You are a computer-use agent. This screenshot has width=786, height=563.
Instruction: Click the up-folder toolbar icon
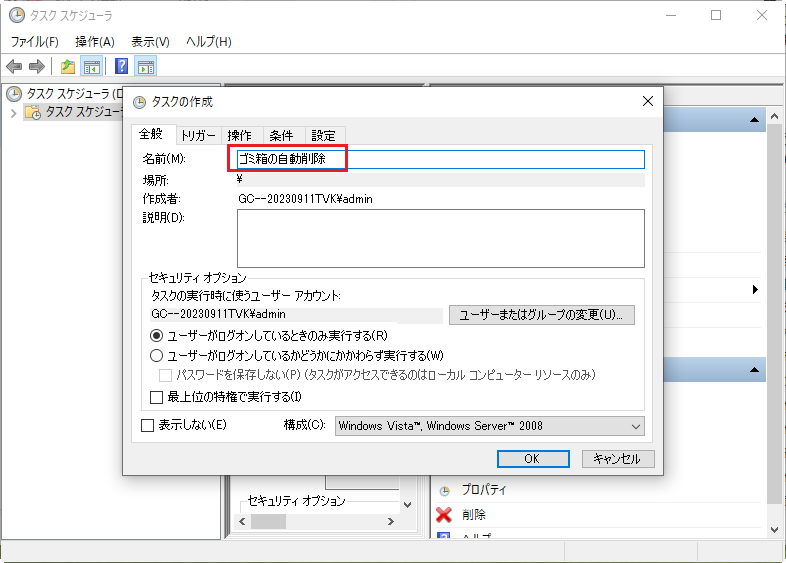[68, 66]
